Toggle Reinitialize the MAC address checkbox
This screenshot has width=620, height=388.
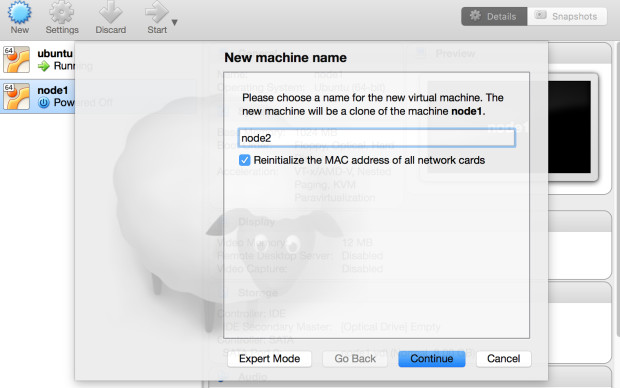244,160
